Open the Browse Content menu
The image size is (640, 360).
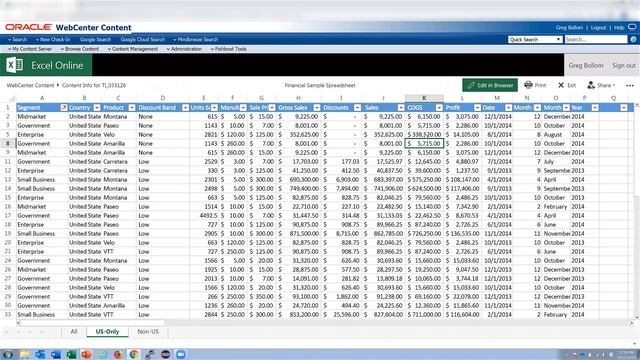coord(80,49)
